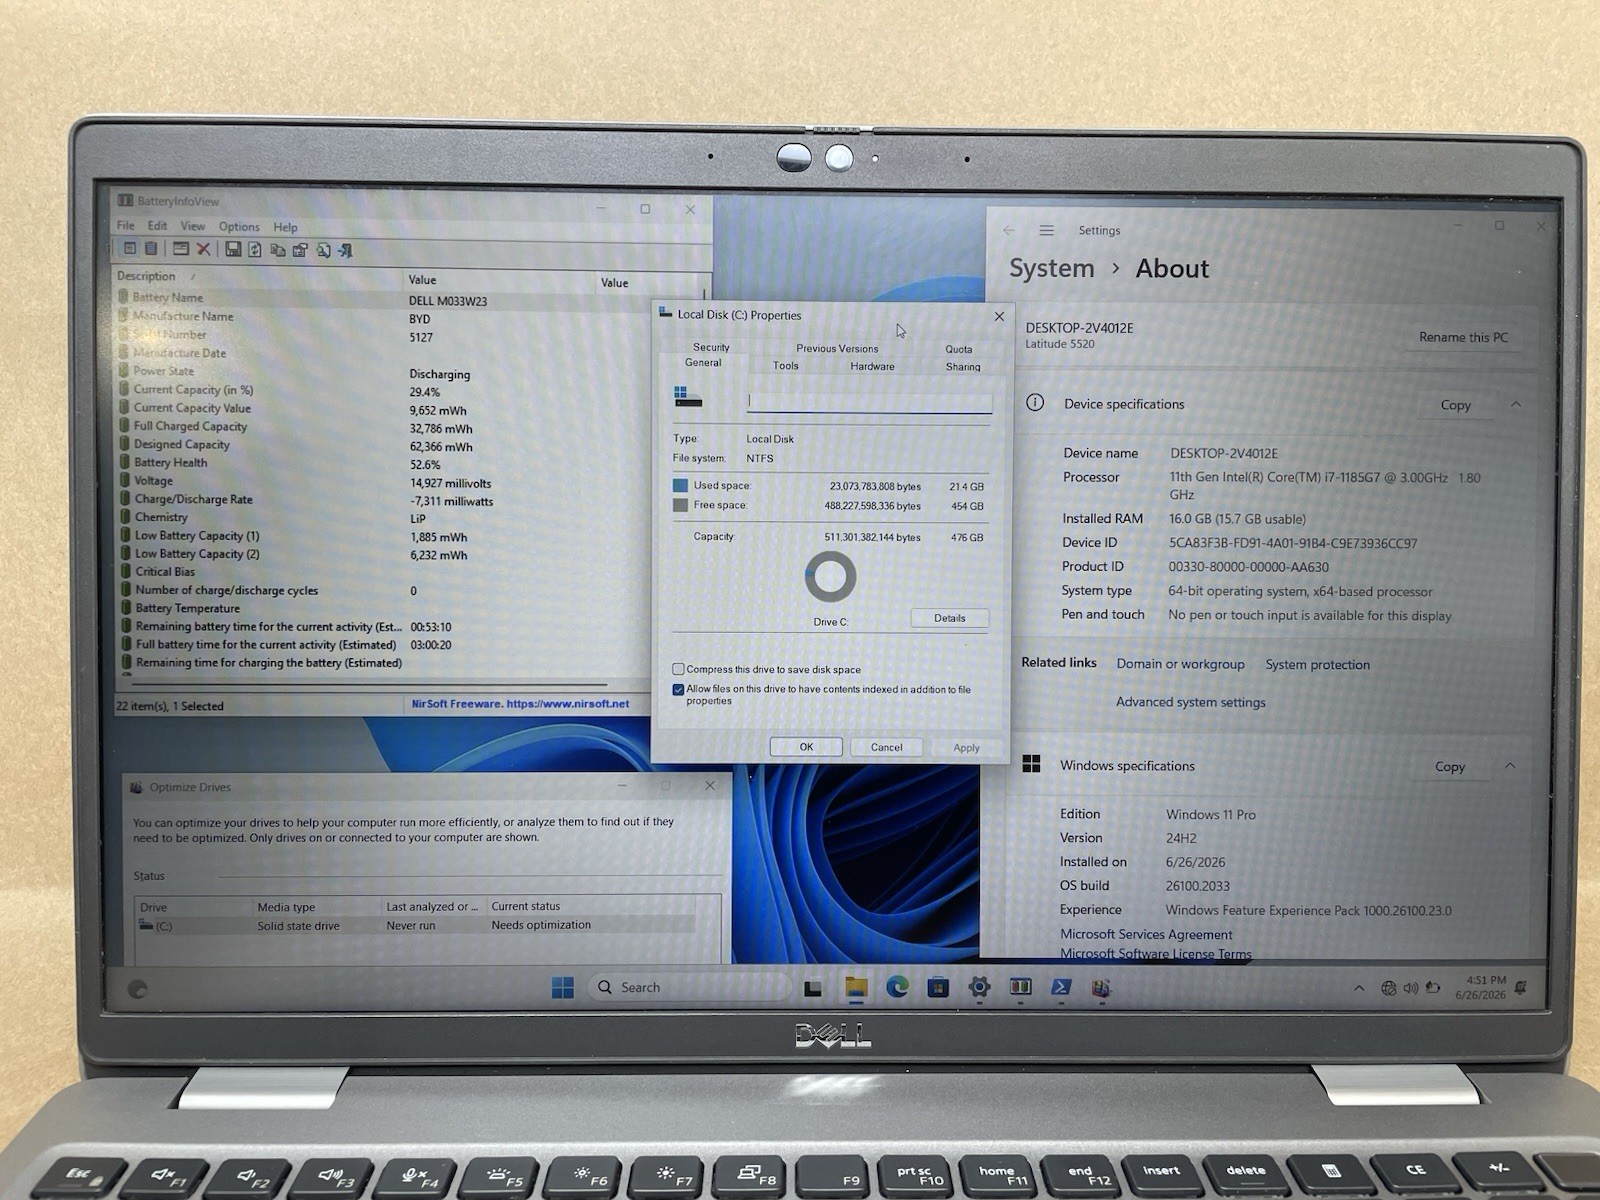Switch to the Hardware tab
This screenshot has width=1600, height=1200.
(872, 366)
